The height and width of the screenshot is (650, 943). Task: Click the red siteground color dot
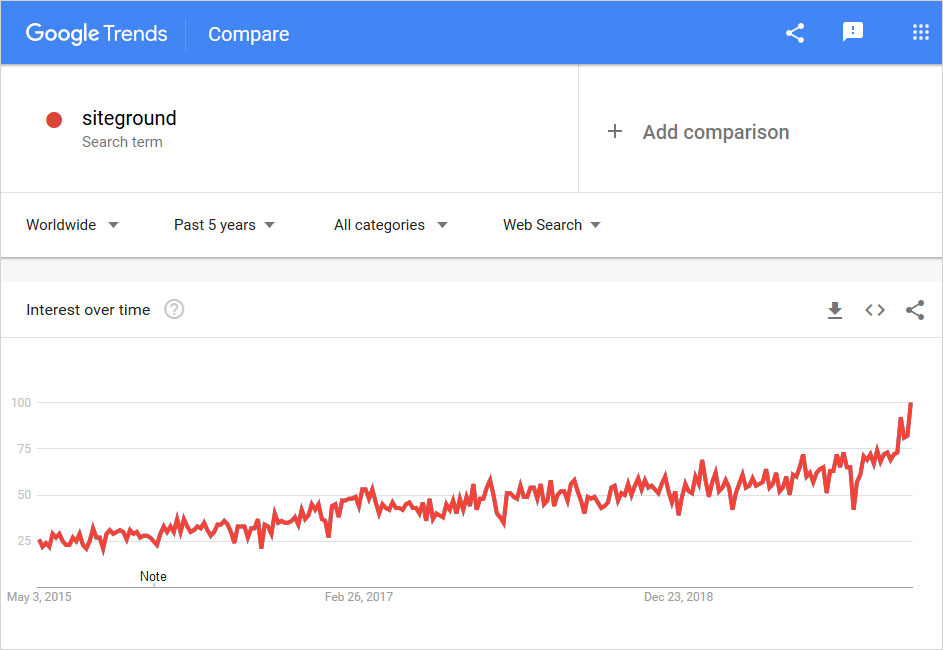(x=54, y=120)
